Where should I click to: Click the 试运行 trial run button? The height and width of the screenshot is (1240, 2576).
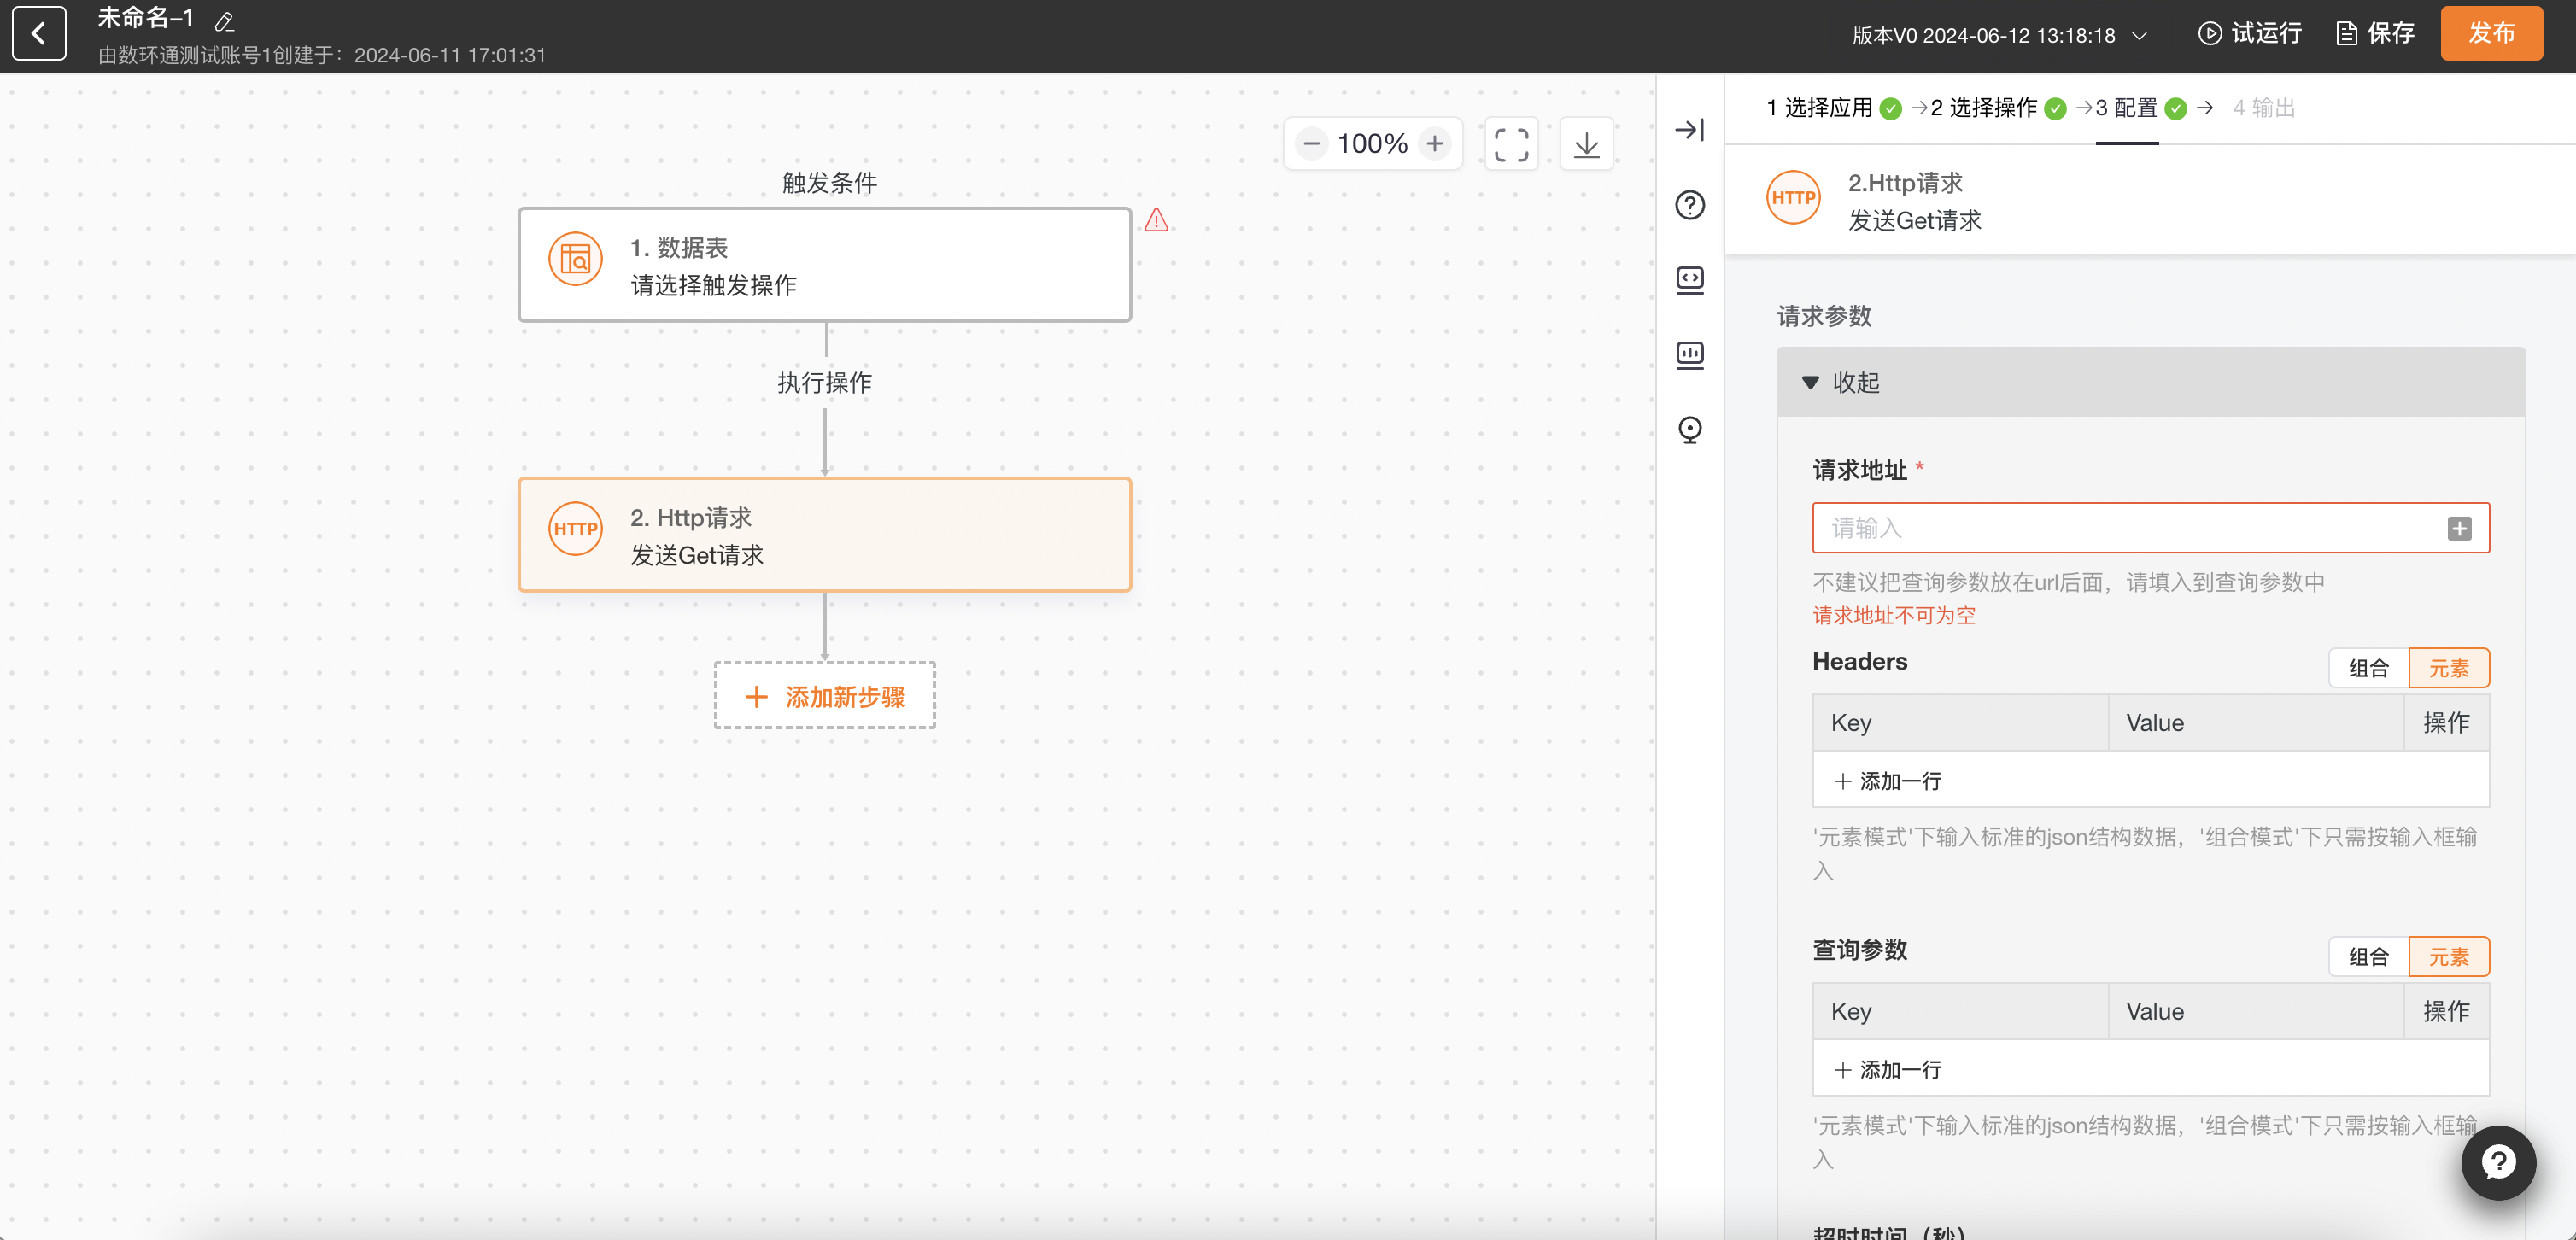click(2250, 34)
